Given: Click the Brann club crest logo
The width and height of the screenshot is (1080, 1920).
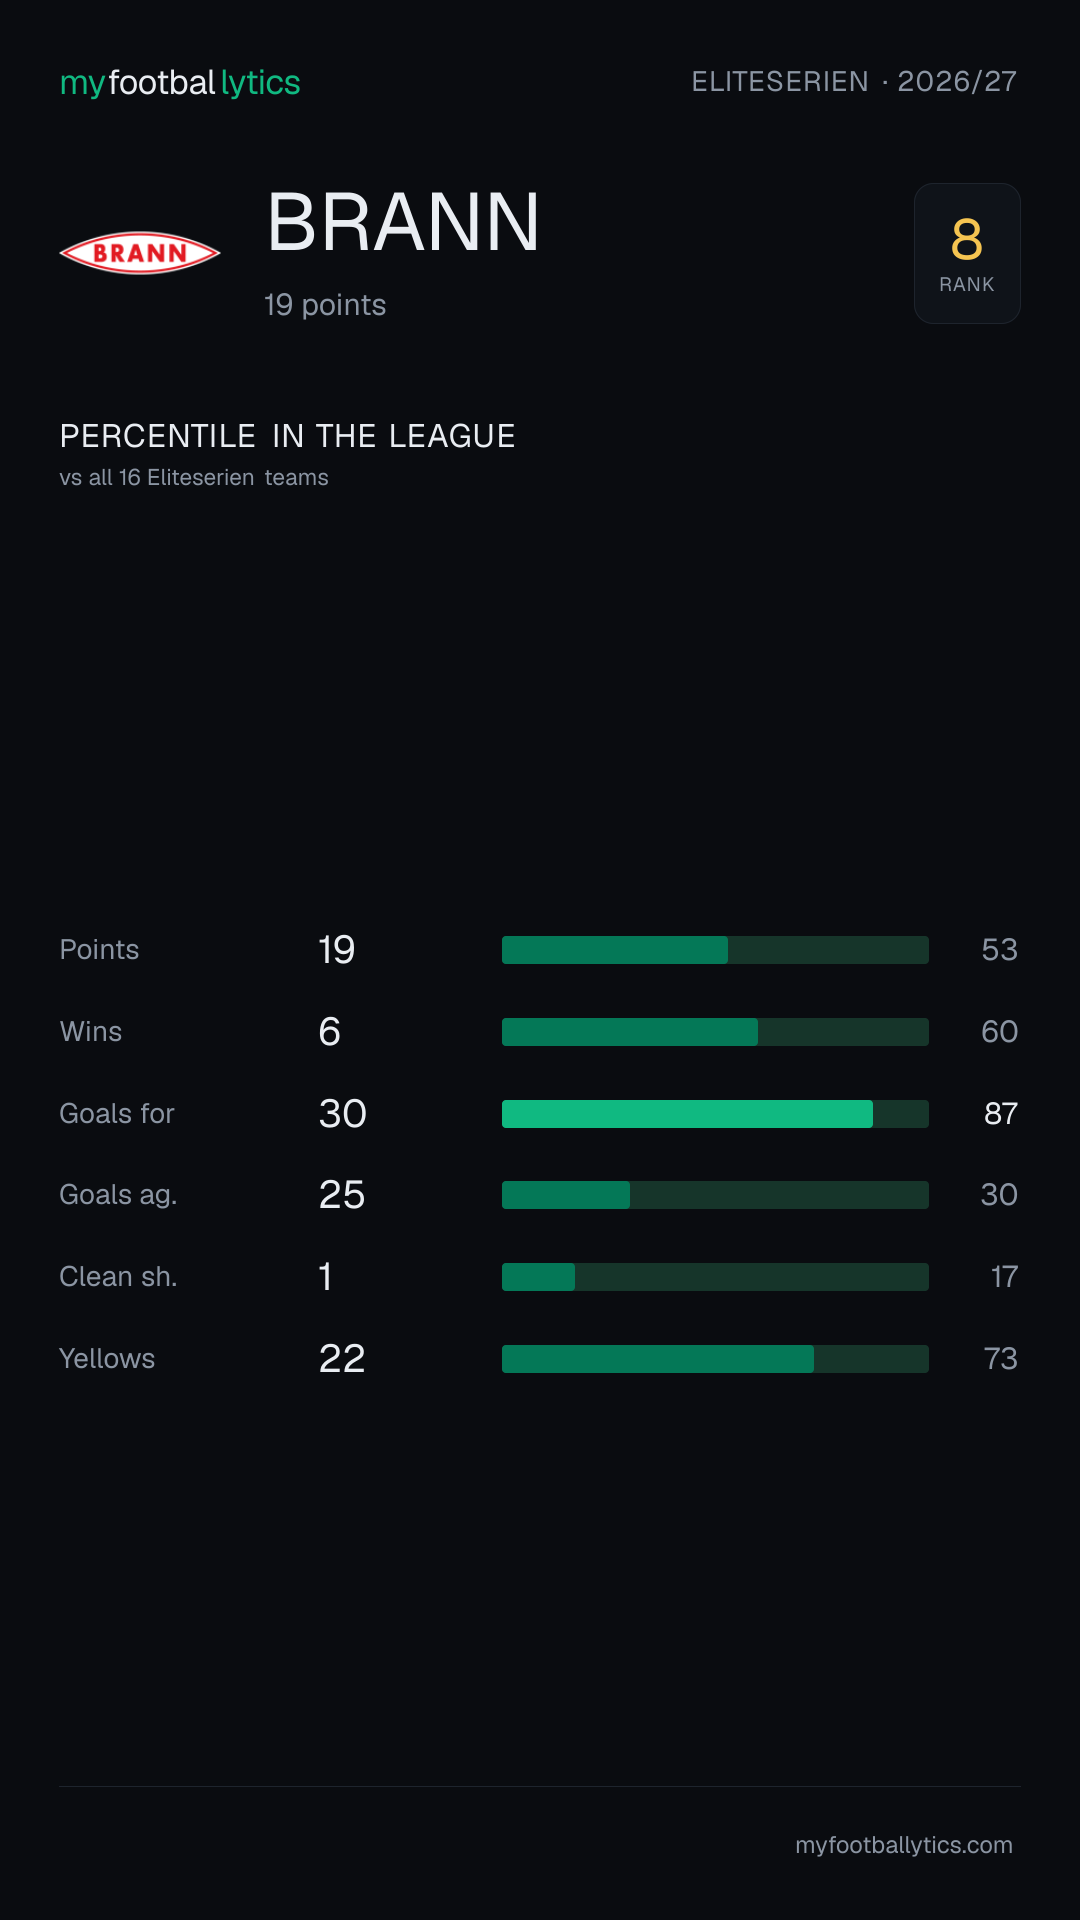Looking at the screenshot, I should 140,253.
